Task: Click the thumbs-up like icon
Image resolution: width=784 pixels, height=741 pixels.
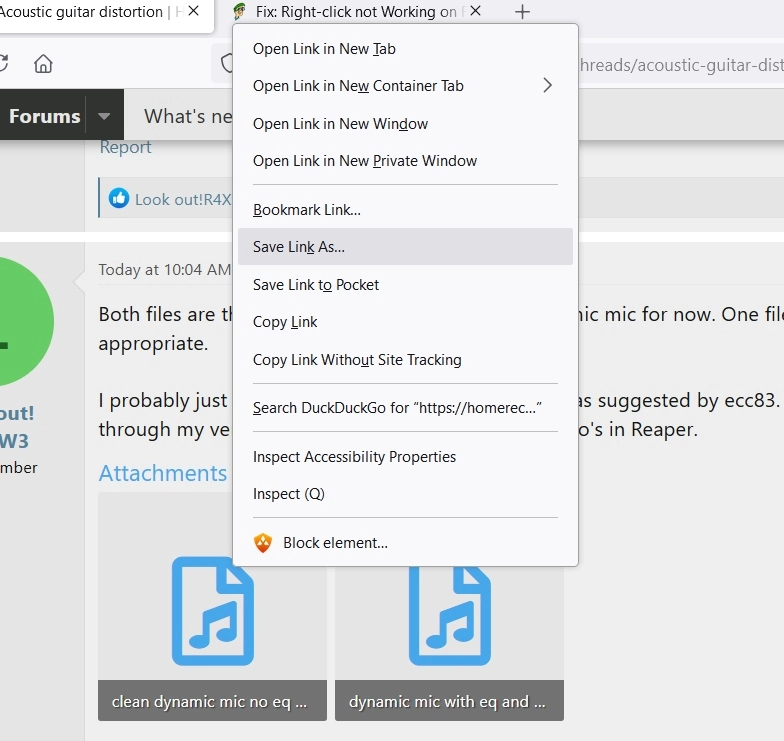Action: 119,198
